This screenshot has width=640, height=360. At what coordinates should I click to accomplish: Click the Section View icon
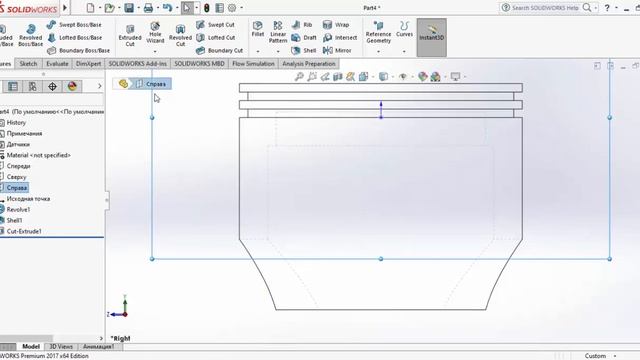click(338, 76)
